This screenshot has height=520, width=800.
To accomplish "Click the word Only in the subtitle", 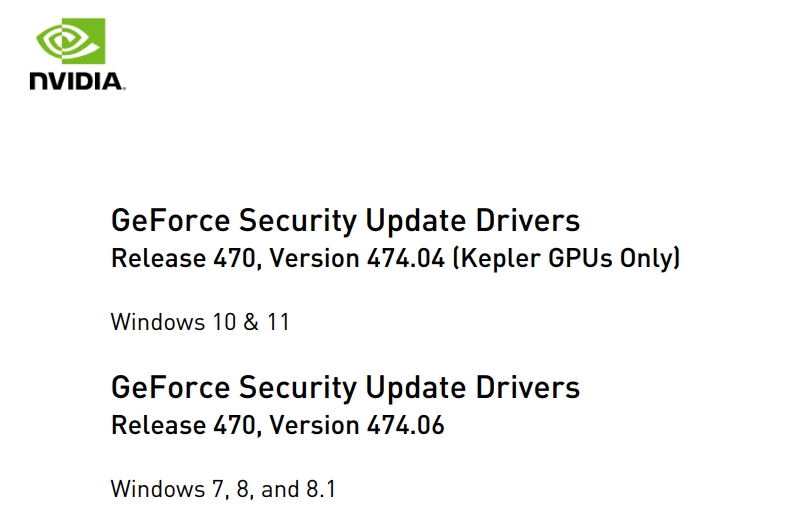I will click(x=646, y=258).
